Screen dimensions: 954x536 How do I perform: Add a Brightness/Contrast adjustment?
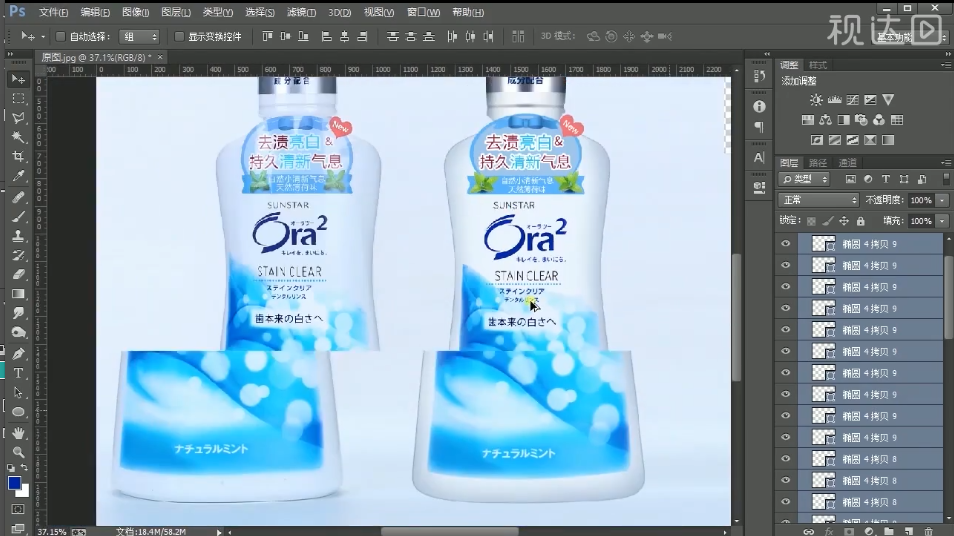pyautogui.click(x=816, y=100)
